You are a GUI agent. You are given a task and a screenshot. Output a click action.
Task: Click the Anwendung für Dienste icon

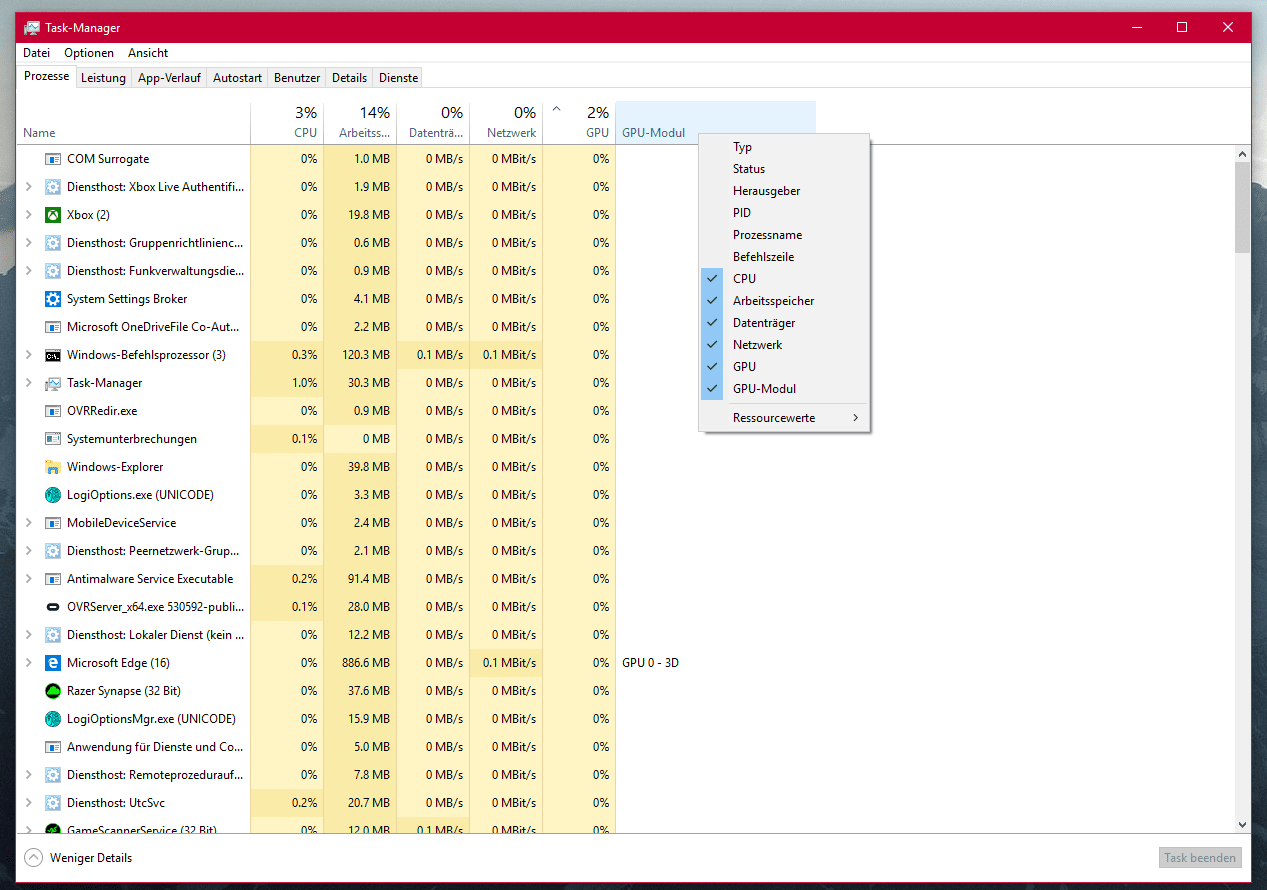pyautogui.click(x=53, y=747)
